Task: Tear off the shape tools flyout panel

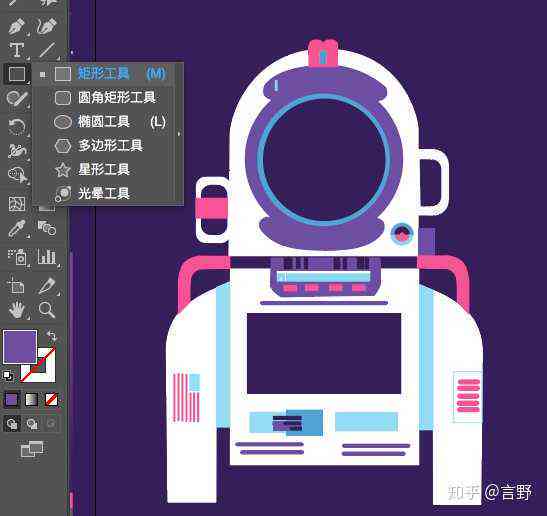Action: tap(179, 134)
